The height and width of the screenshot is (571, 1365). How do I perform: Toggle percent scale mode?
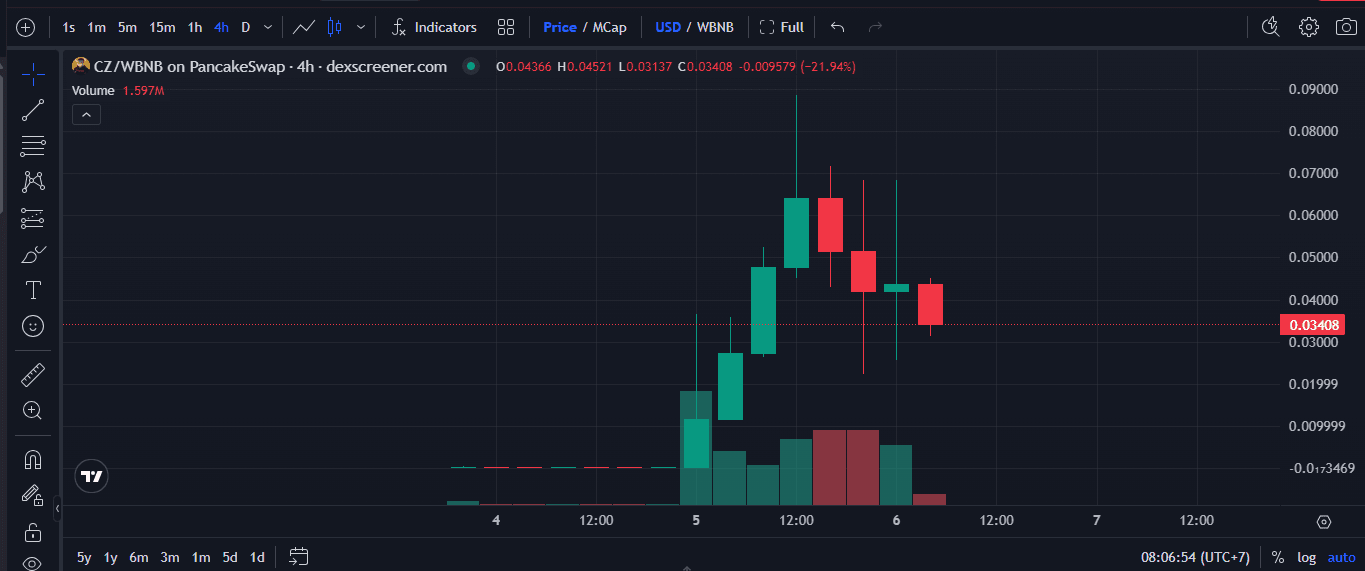click(1278, 557)
